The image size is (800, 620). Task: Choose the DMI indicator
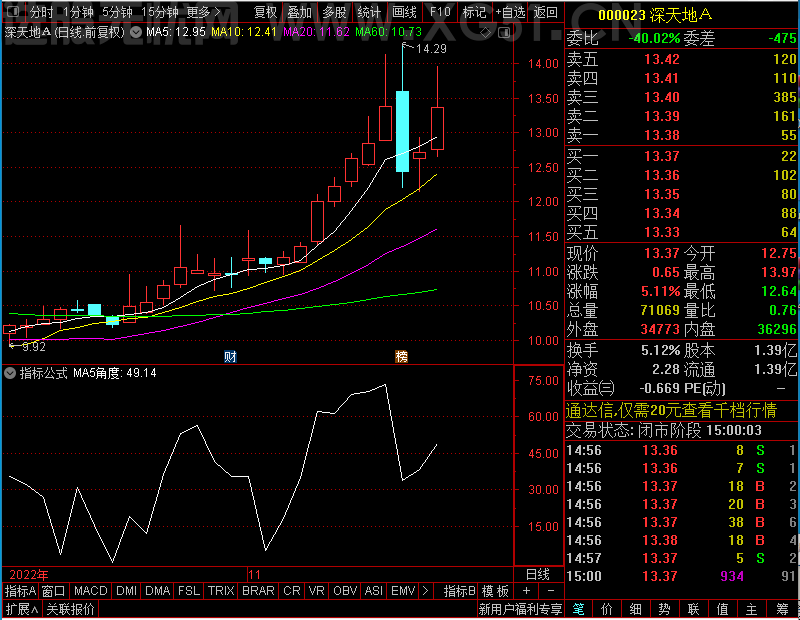pyautogui.click(x=127, y=591)
